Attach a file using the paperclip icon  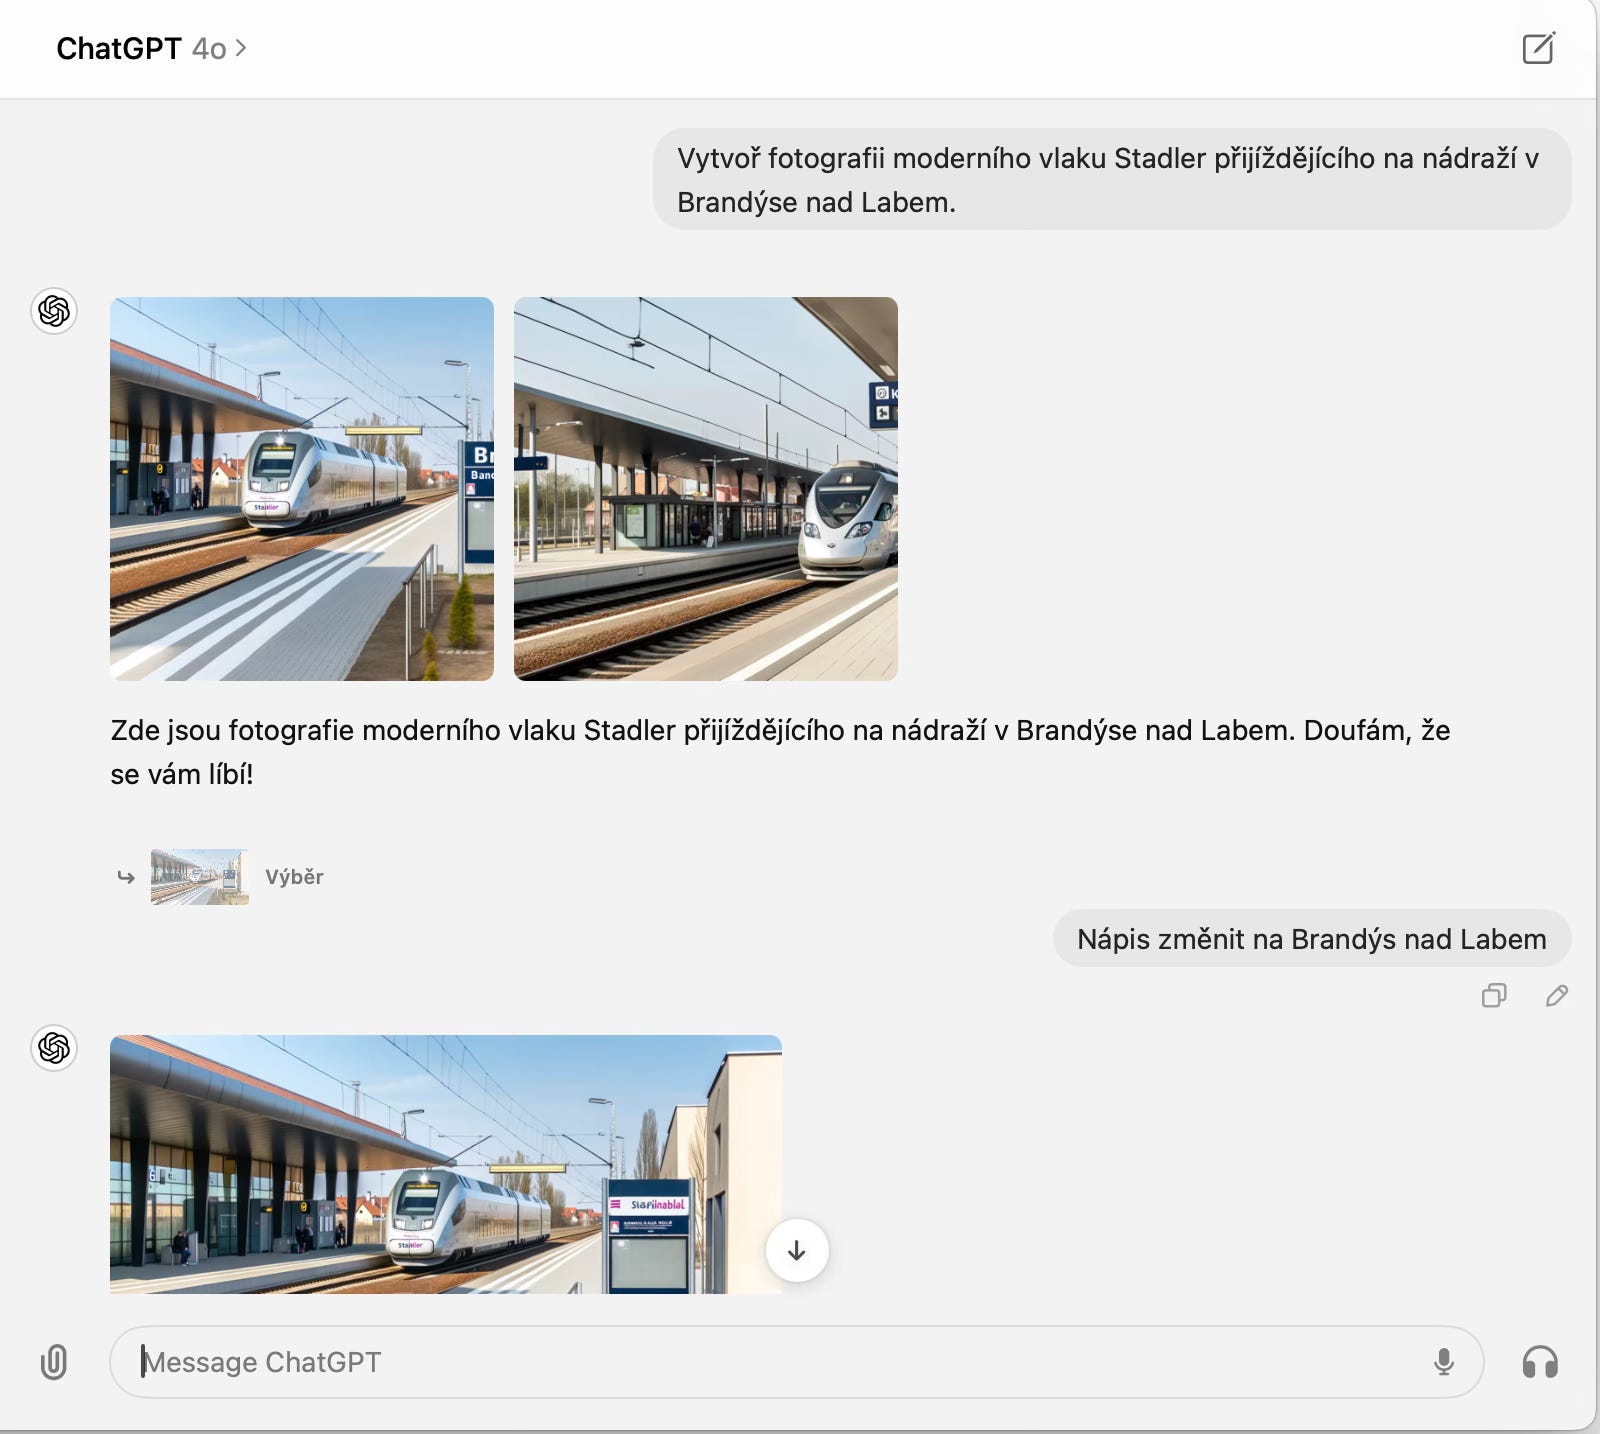[x=54, y=1362]
